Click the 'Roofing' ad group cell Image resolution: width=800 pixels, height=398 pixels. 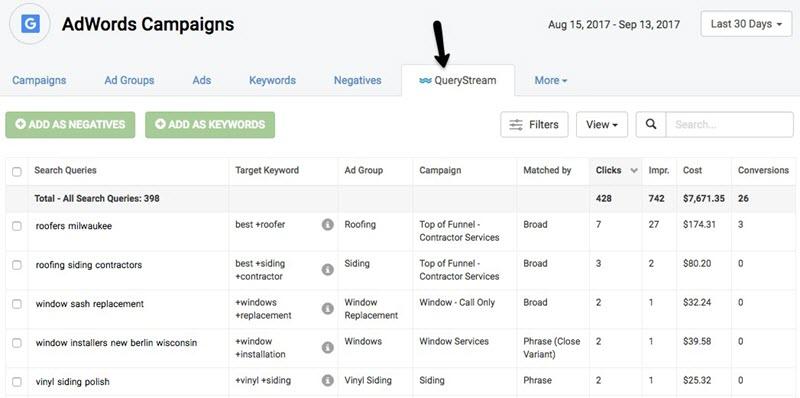pyautogui.click(x=360, y=225)
